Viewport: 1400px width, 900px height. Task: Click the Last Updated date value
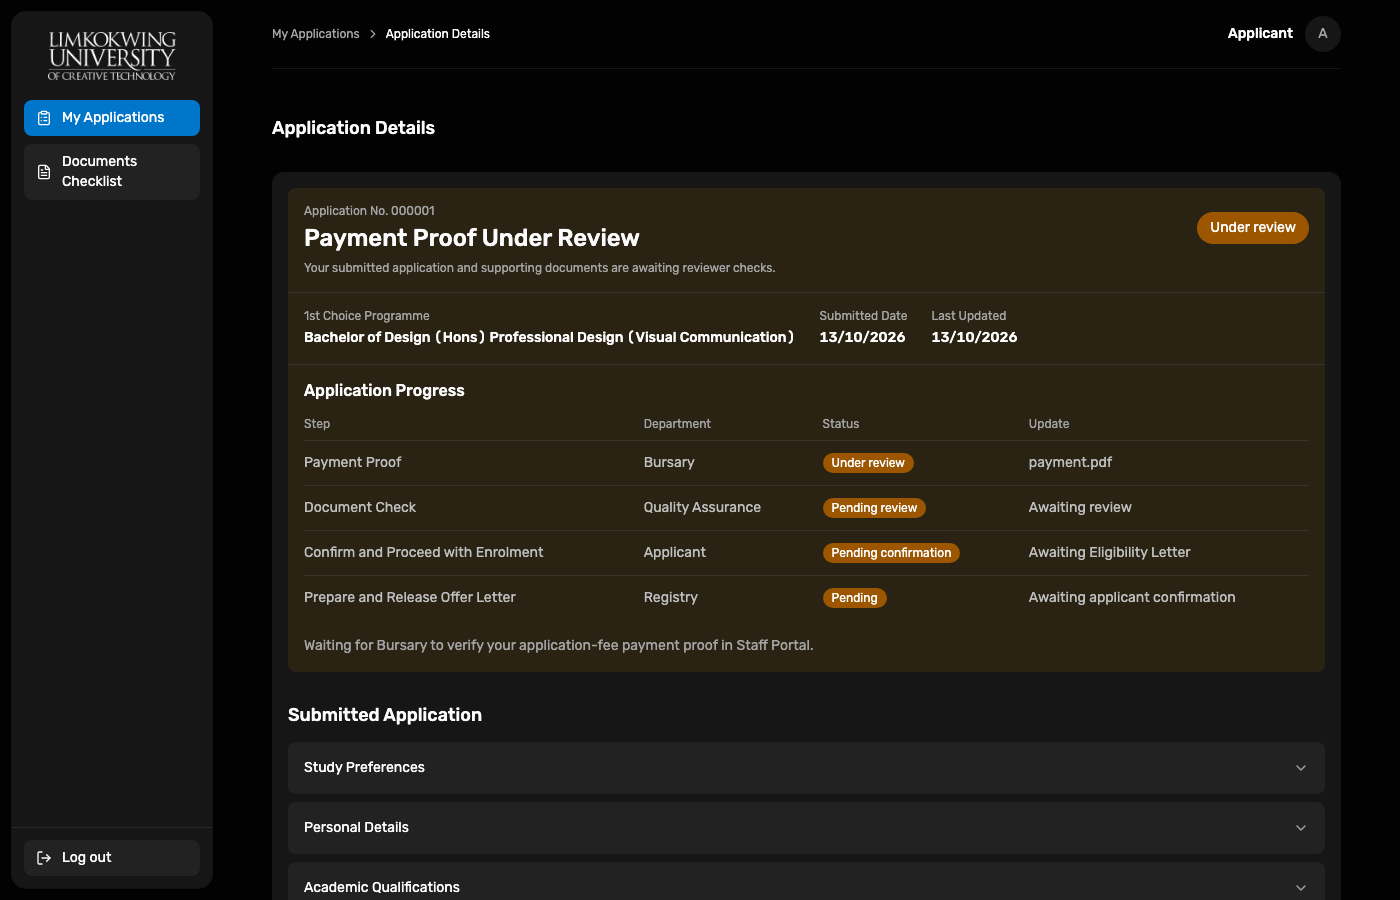tap(974, 338)
